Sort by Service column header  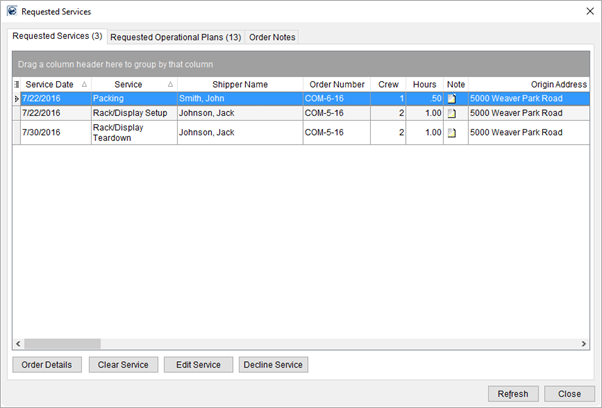coord(128,85)
